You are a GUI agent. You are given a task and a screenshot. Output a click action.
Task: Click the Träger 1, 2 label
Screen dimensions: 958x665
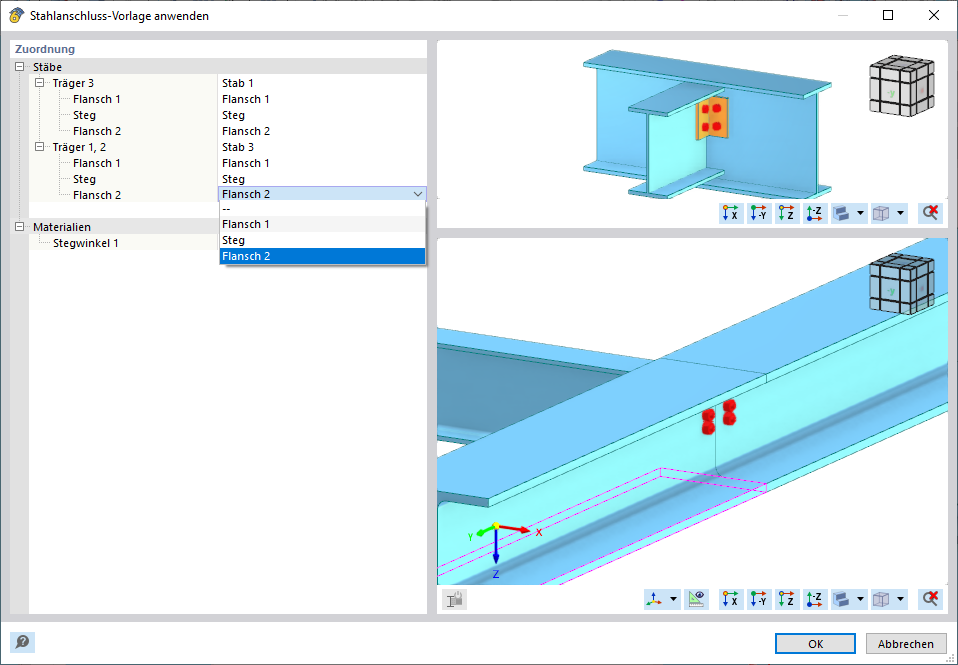79,147
